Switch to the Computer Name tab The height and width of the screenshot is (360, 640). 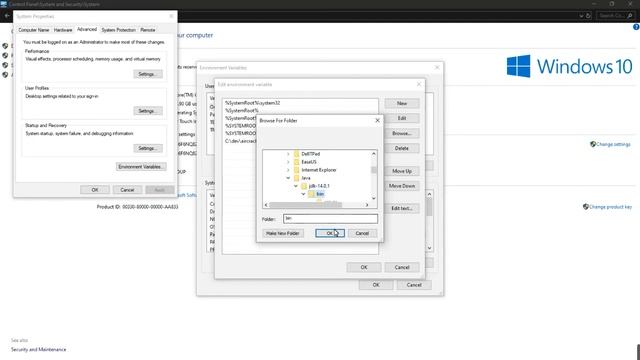click(x=33, y=30)
